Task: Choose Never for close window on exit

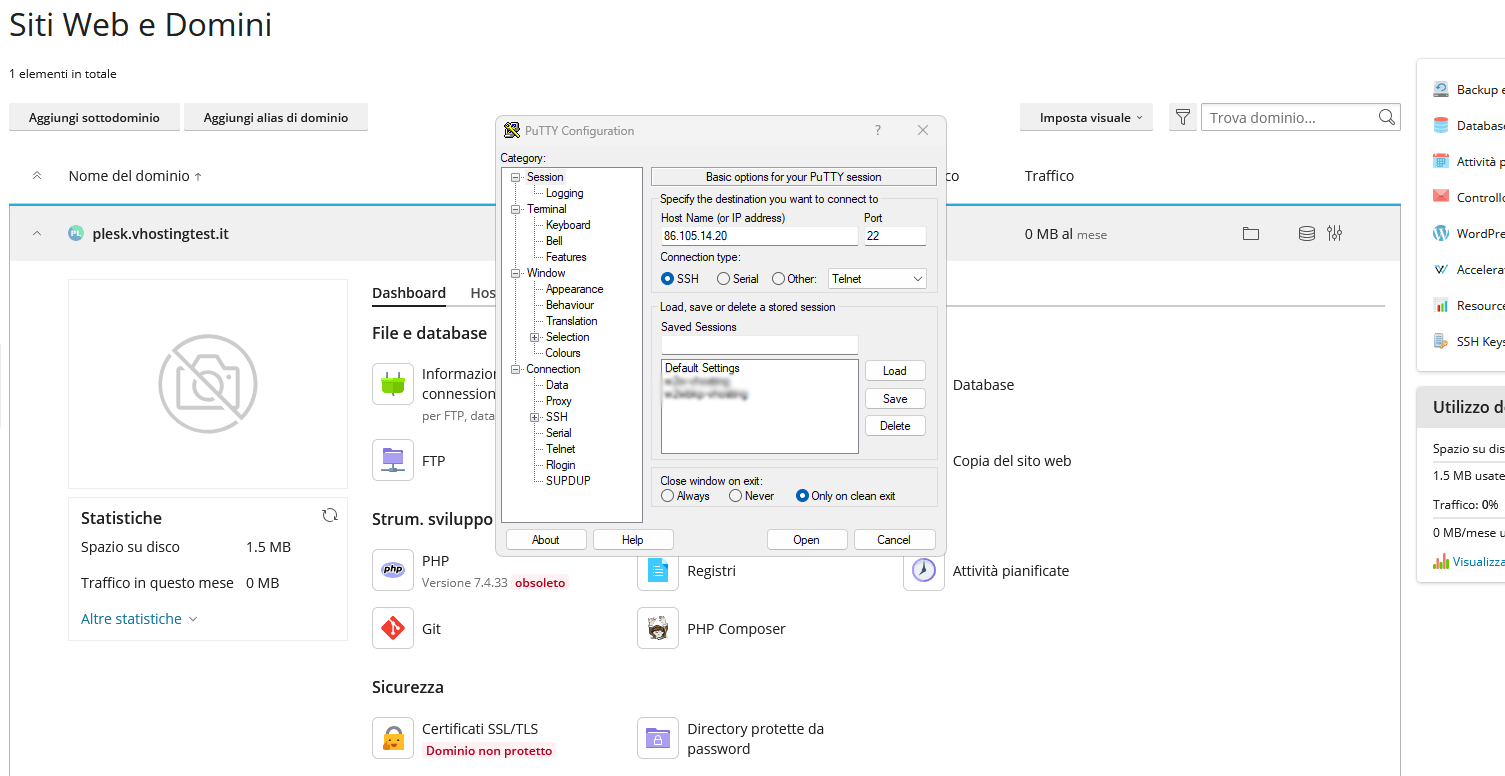Action: click(735, 495)
